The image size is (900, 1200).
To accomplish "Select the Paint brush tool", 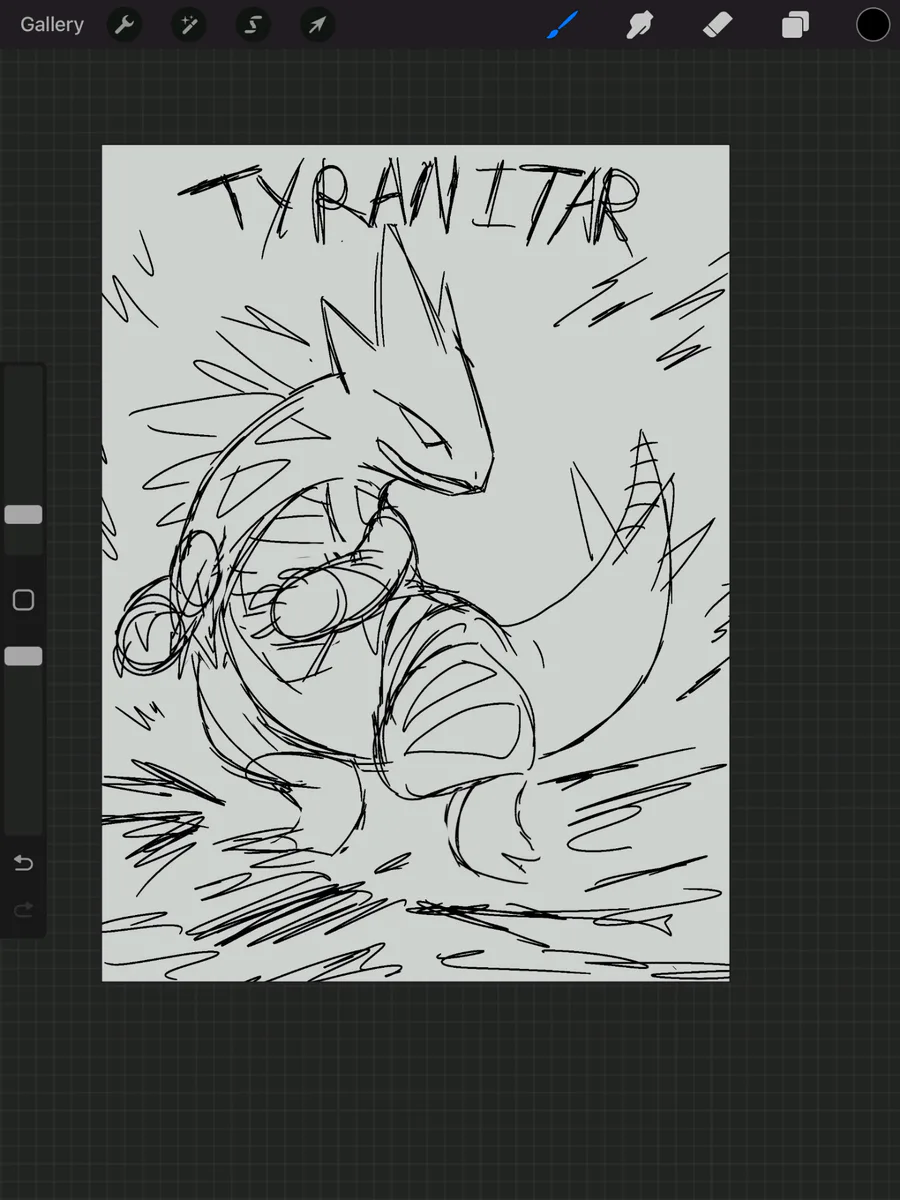I will (563, 25).
